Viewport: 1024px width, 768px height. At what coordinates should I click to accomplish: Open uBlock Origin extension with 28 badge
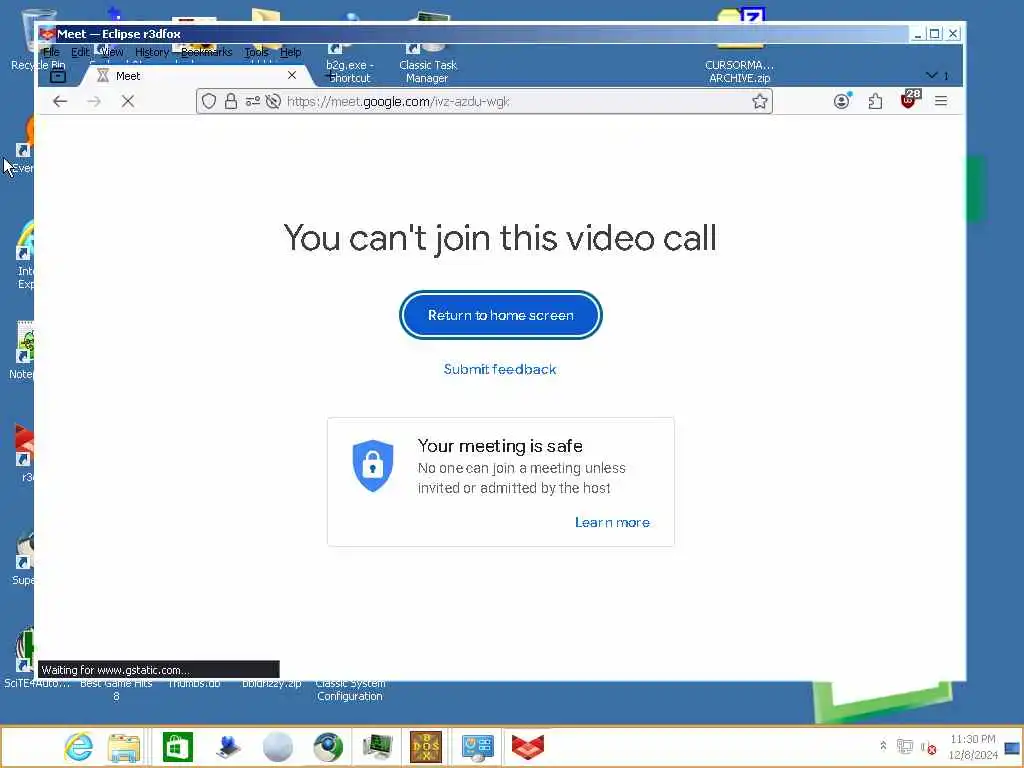(x=909, y=100)
